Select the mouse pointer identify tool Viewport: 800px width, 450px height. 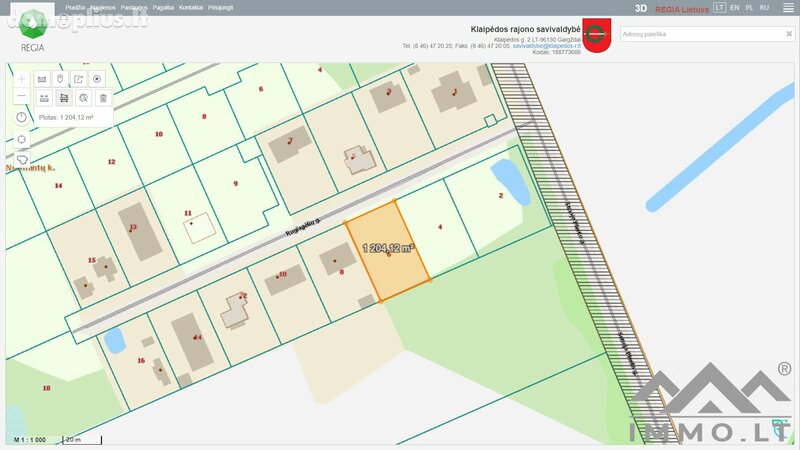tap(60, 79)
